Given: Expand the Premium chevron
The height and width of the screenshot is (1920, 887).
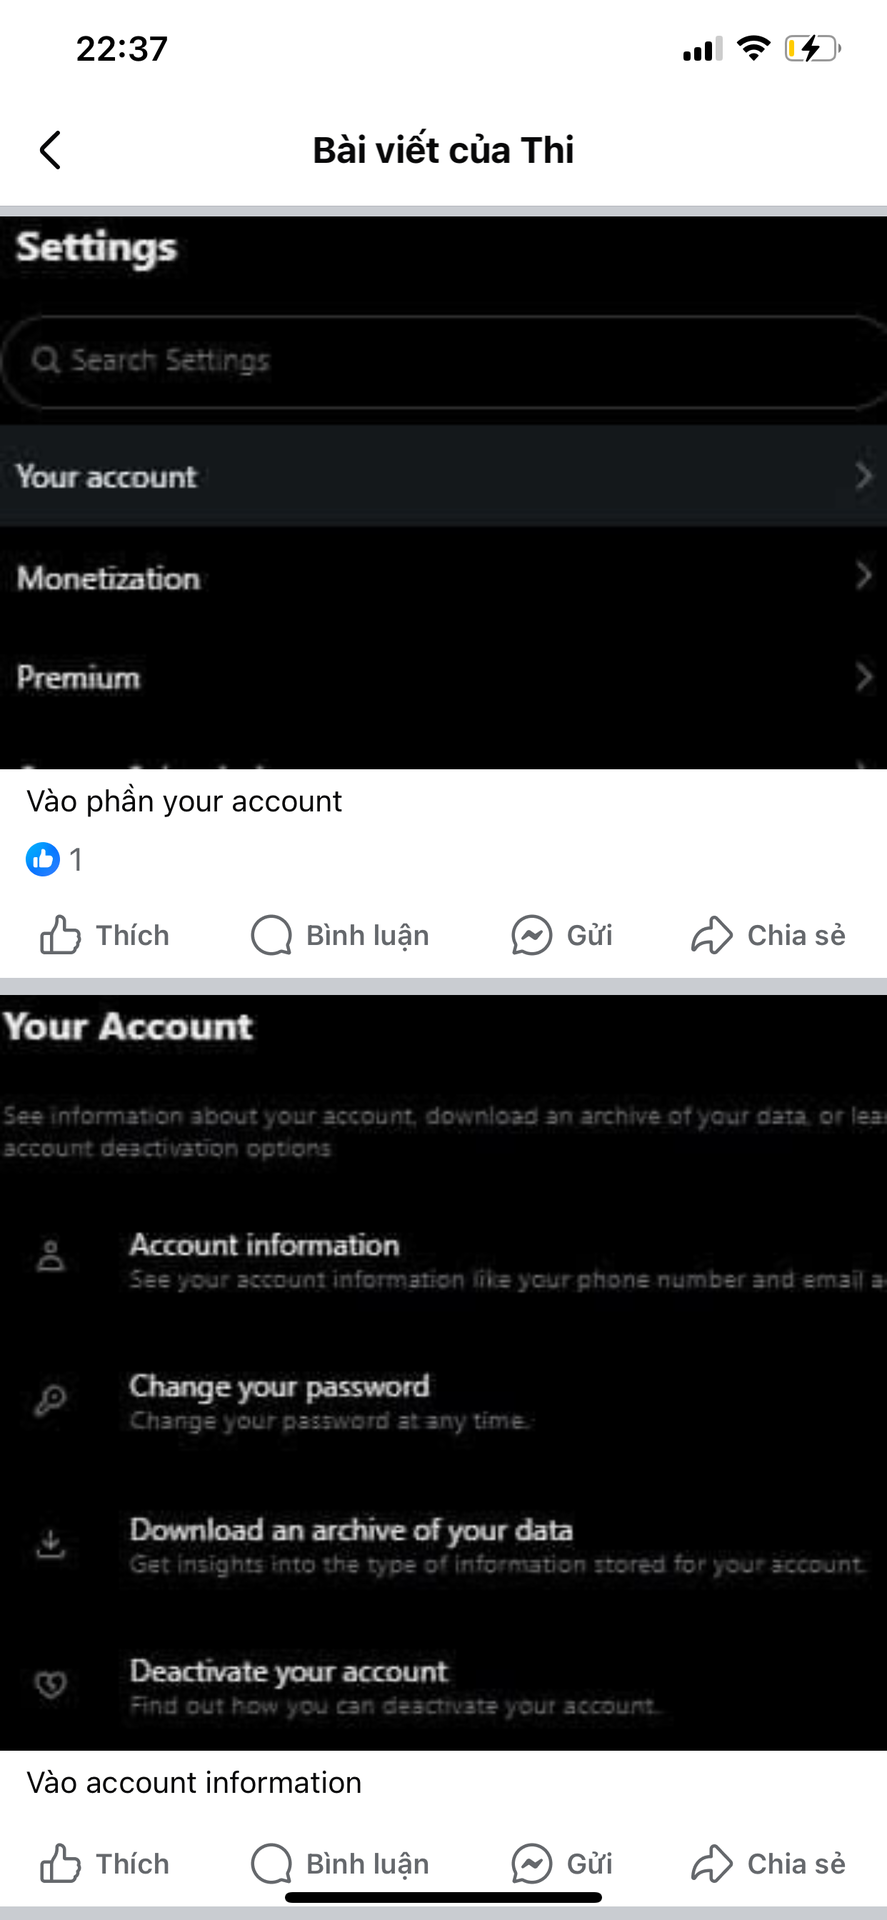Looking at the screenshot, I should [863, 678].
